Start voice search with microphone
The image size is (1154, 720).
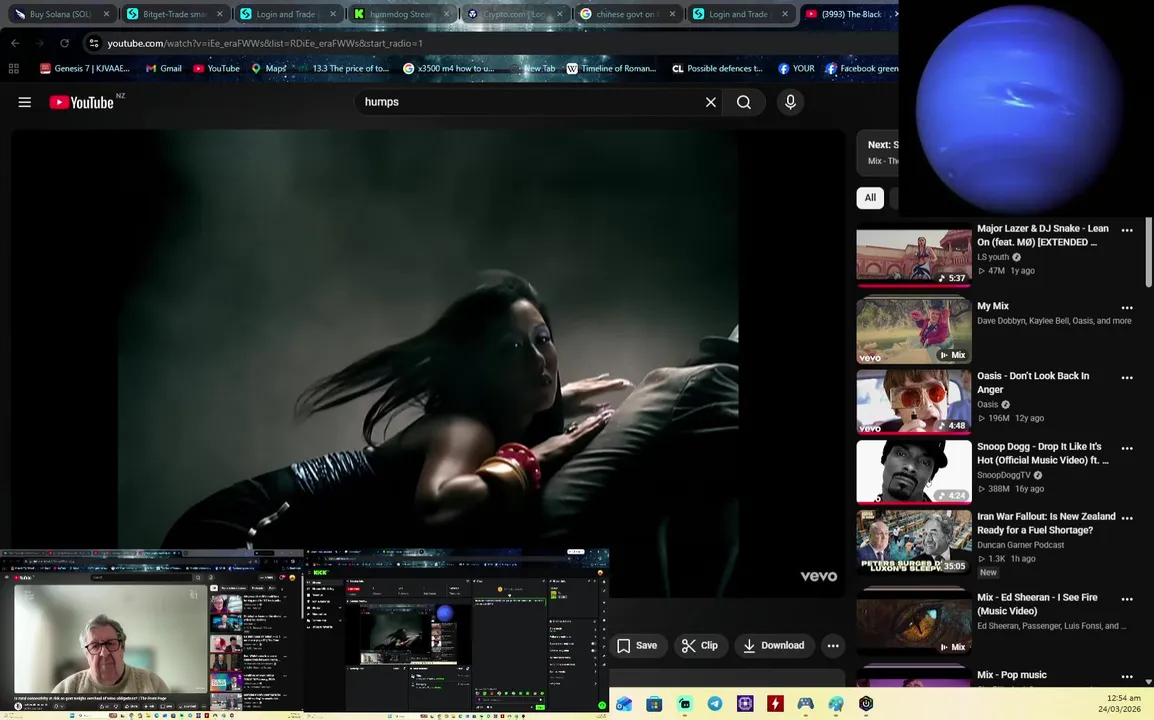tap(790, 102)
